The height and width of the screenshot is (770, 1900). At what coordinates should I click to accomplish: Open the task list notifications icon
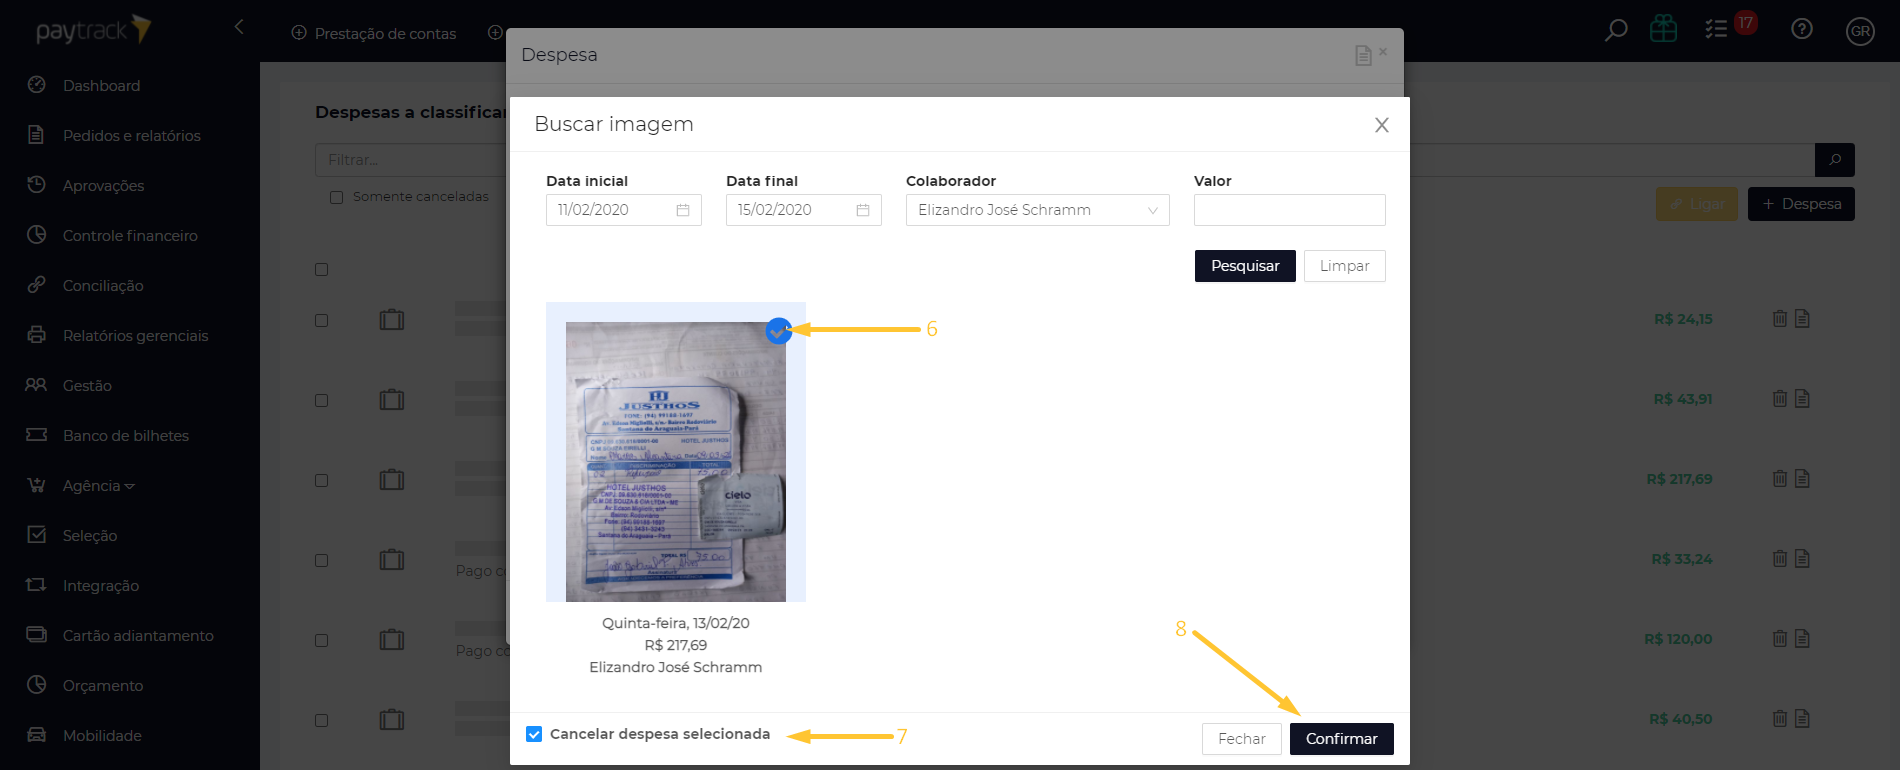tap(1717, 29)
